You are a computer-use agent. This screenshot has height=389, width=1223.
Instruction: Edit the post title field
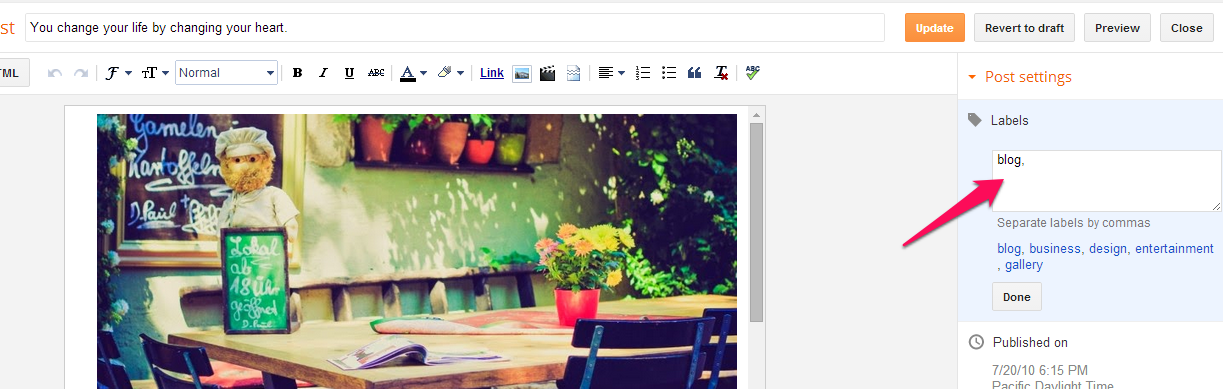(x=455, y=28)
